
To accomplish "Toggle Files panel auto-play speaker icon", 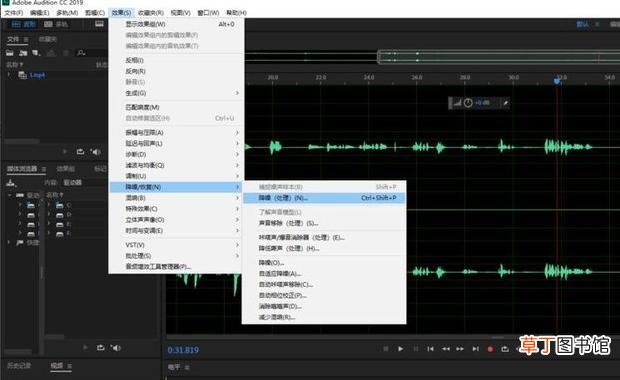I will [x=95, y=151].
